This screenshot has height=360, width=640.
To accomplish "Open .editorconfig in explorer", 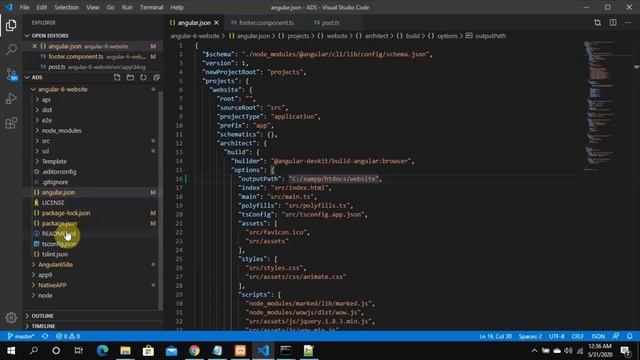I will pyautogui.click(x=59, y=172).
